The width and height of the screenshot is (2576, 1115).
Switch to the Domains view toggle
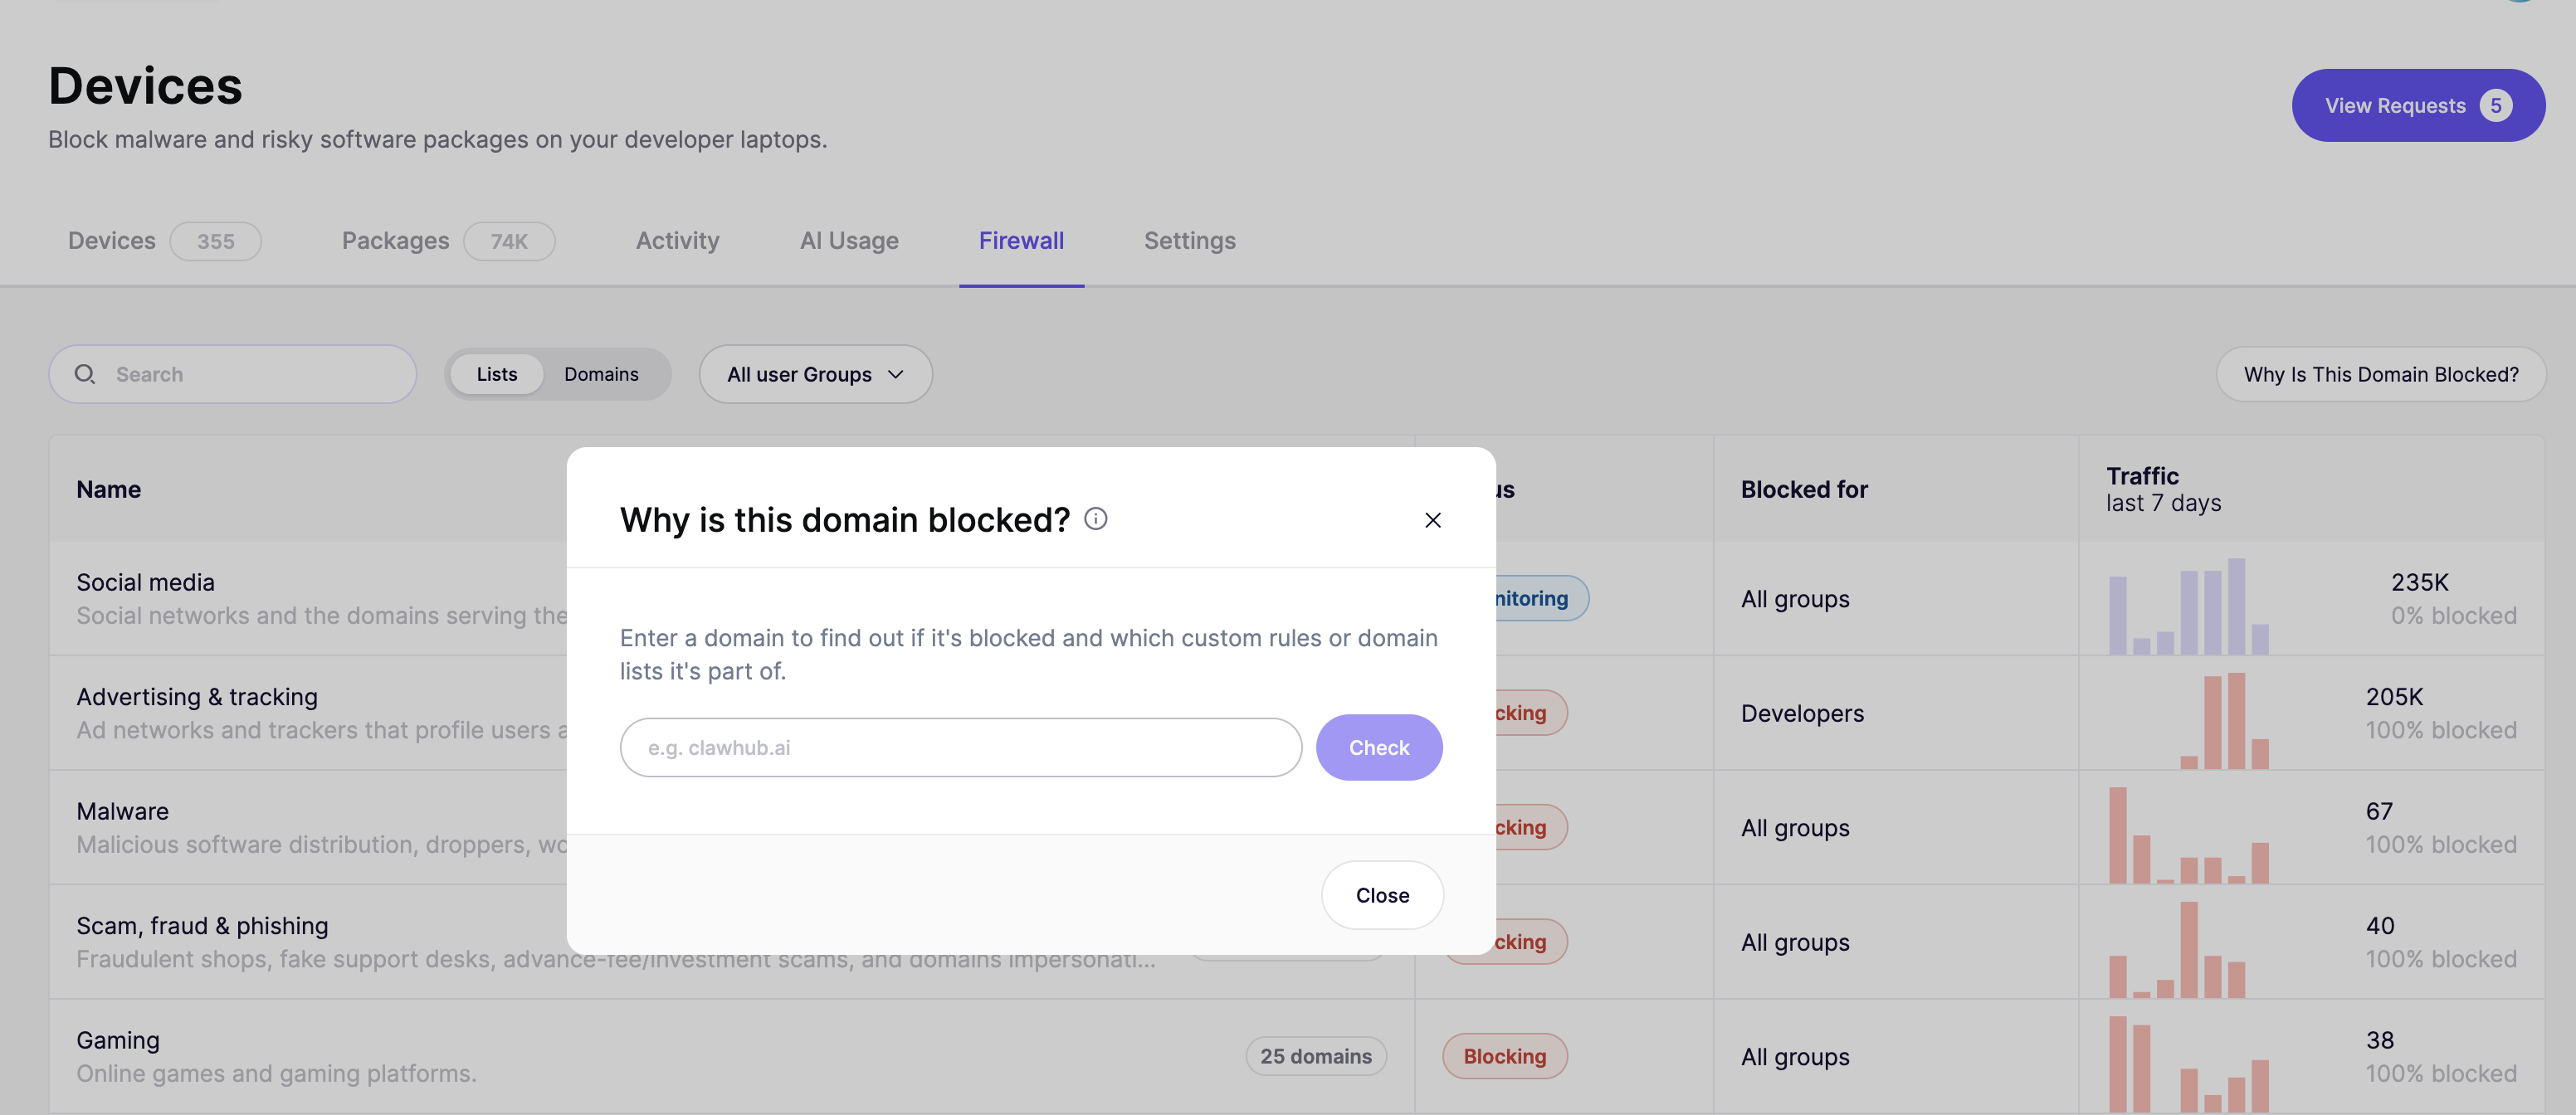(x=601, y=374)
